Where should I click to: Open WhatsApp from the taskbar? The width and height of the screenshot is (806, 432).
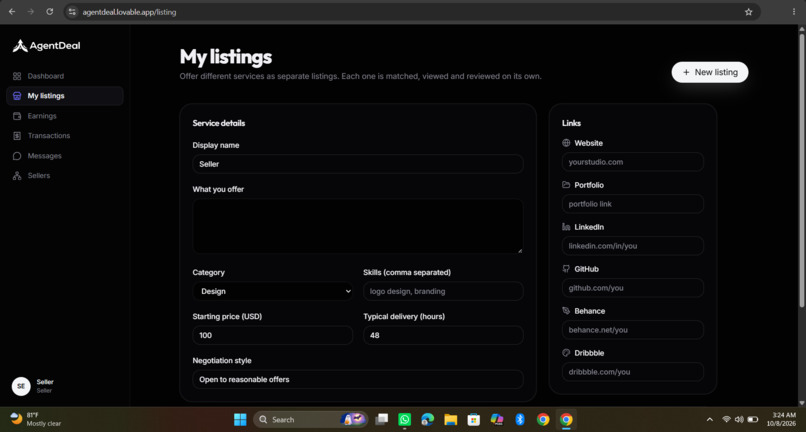tap(405, 420)
